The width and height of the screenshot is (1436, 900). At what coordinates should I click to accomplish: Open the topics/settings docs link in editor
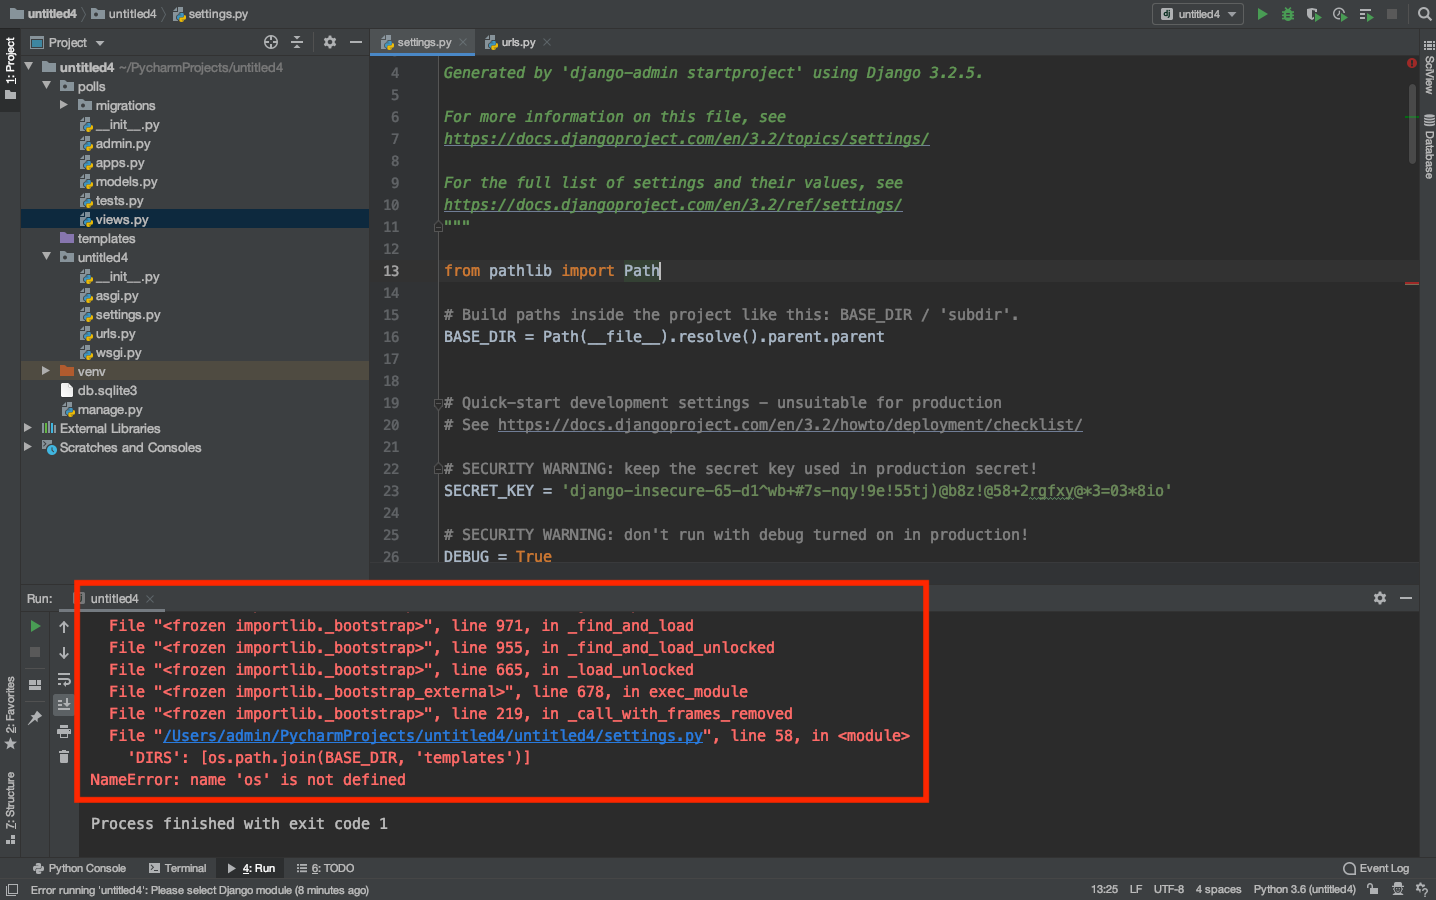click(x=687, y=139)
